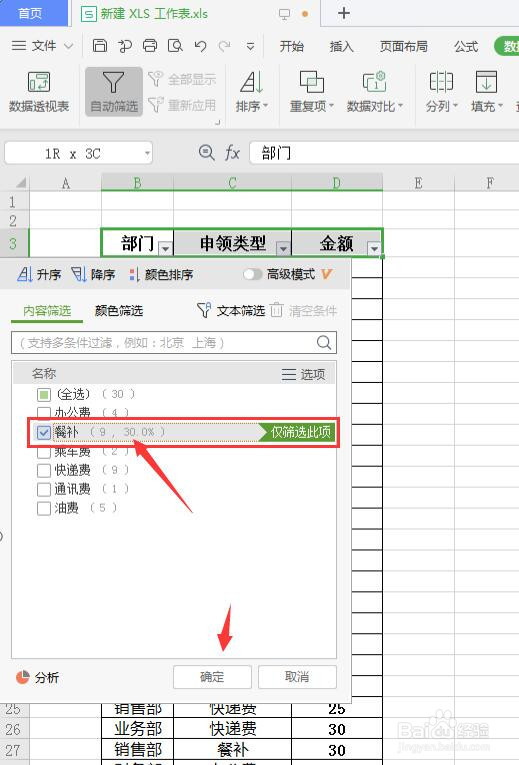The height and width of the screenshot is (765, 519).
Task: Toggle the 高级模式 advanced mode switch
Action: [253, 274]
